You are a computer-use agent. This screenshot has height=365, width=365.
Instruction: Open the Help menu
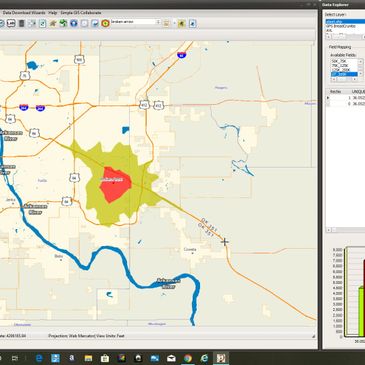tap(53, 13)
